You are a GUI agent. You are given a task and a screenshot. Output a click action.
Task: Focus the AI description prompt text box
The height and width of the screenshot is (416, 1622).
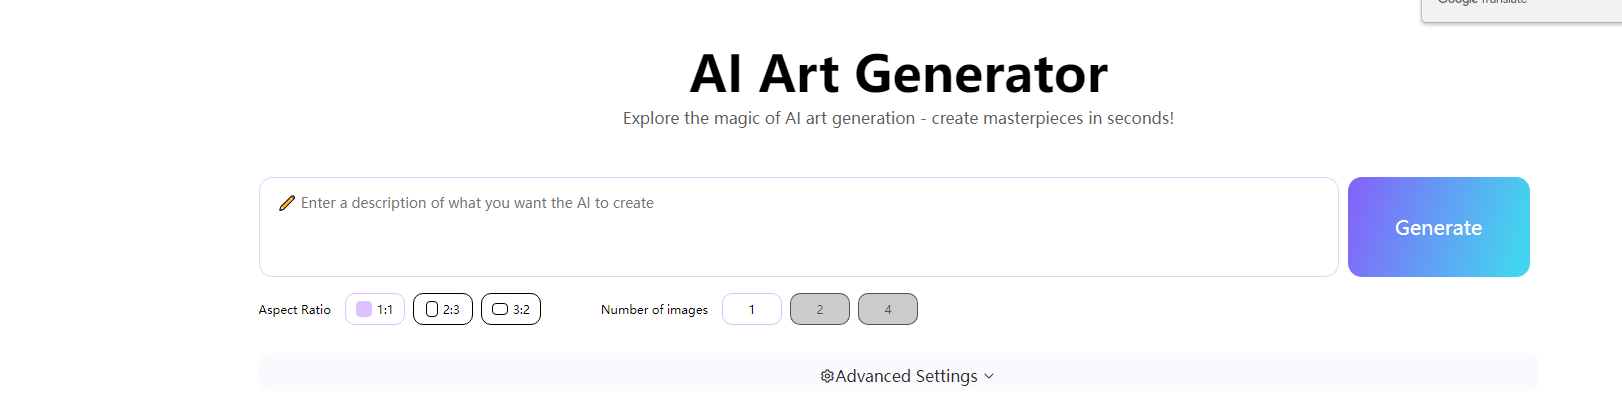(798, 227)
